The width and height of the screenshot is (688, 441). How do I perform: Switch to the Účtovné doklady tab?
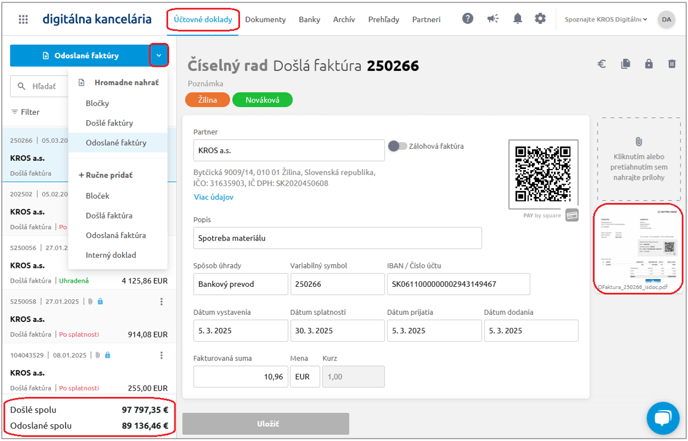203,19
